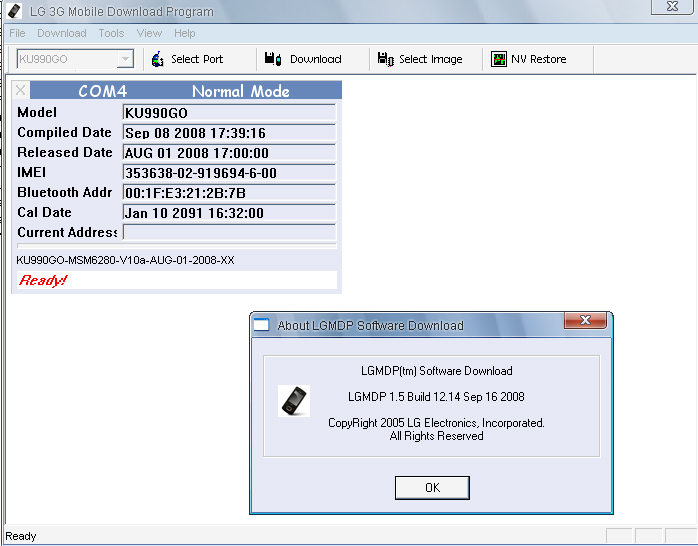Open the View menu

[x=149, y=33]
